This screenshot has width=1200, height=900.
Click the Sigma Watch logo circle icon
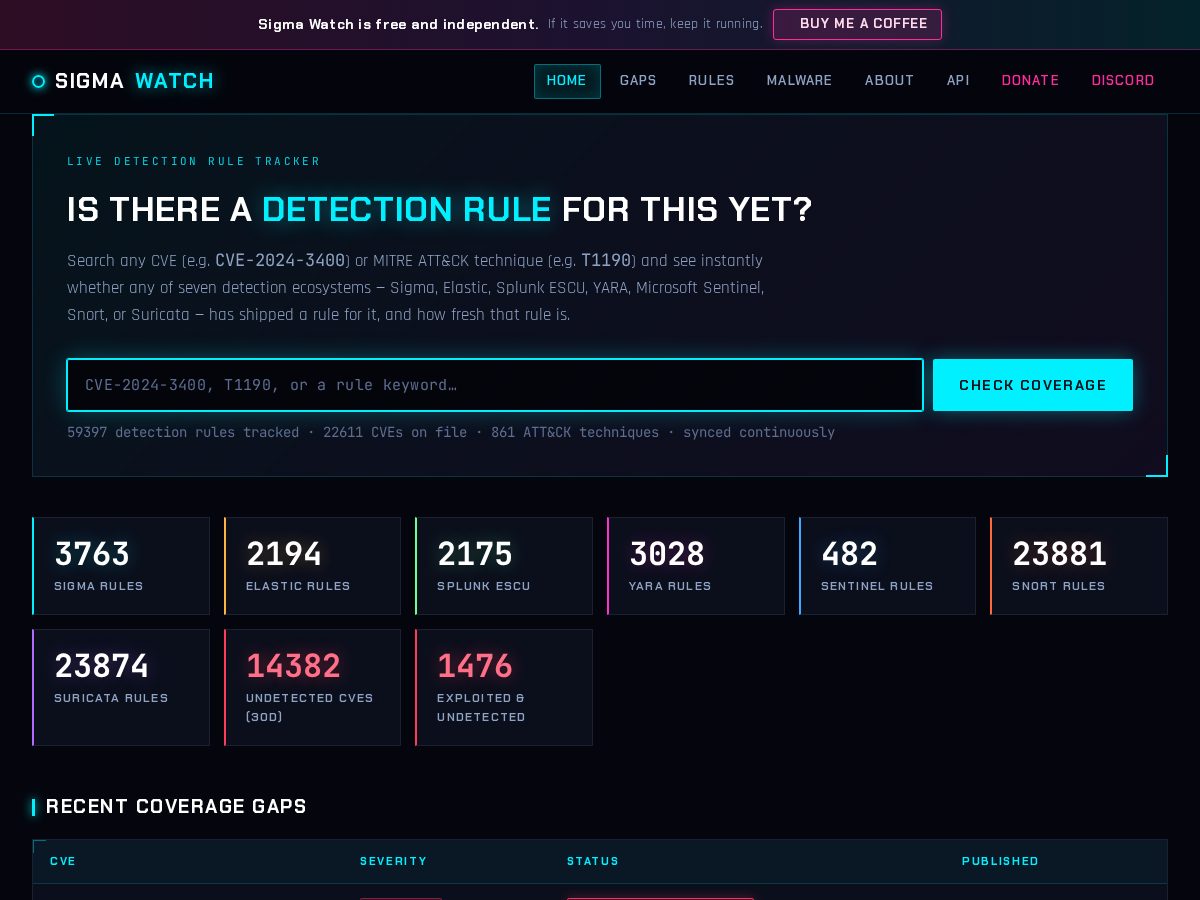[39, 82]
